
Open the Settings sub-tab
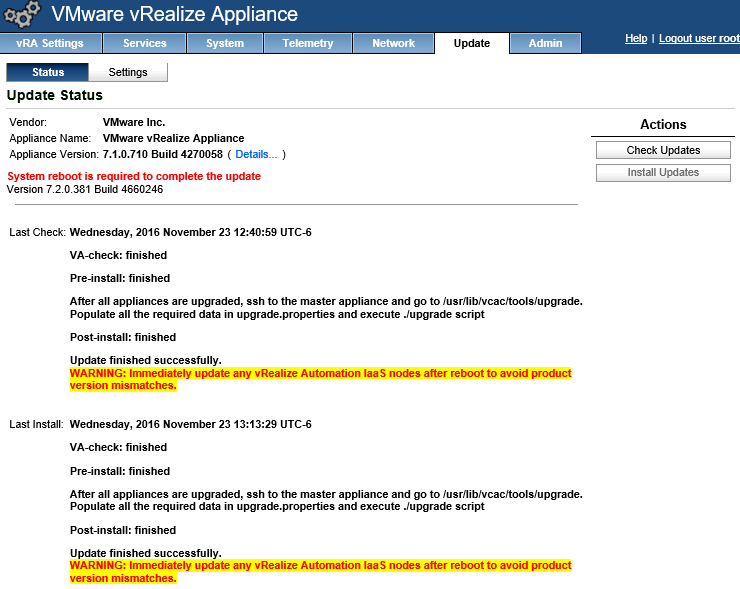[x=128, y=72]
